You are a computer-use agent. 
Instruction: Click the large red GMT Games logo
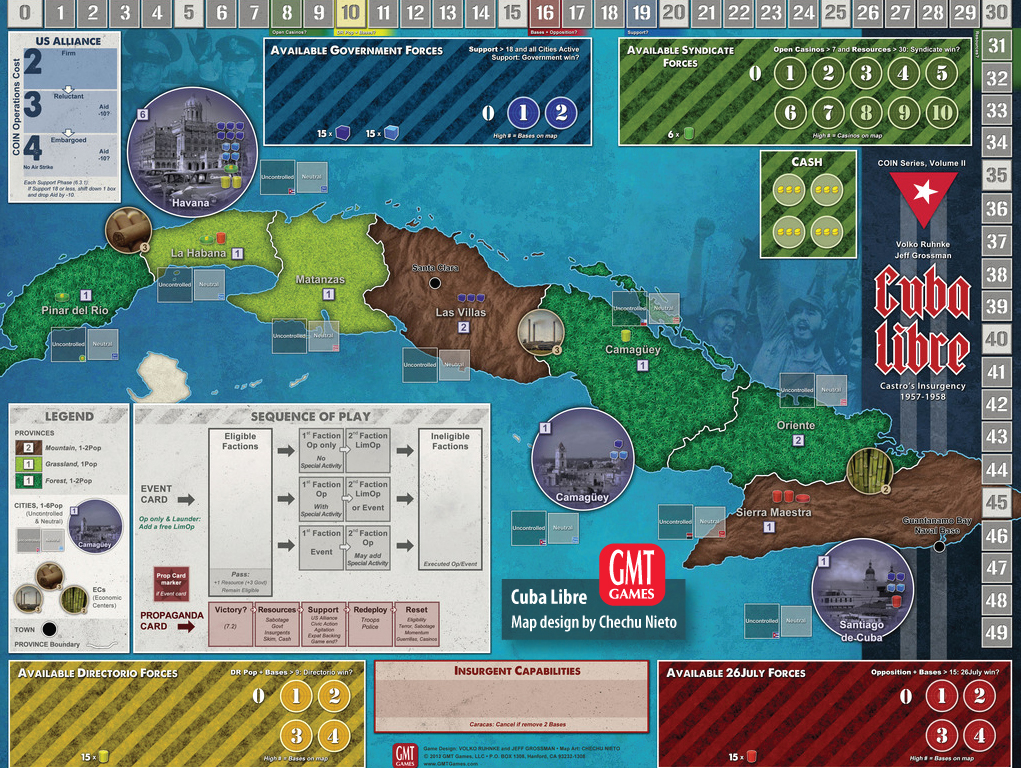(x=632, y=575)
